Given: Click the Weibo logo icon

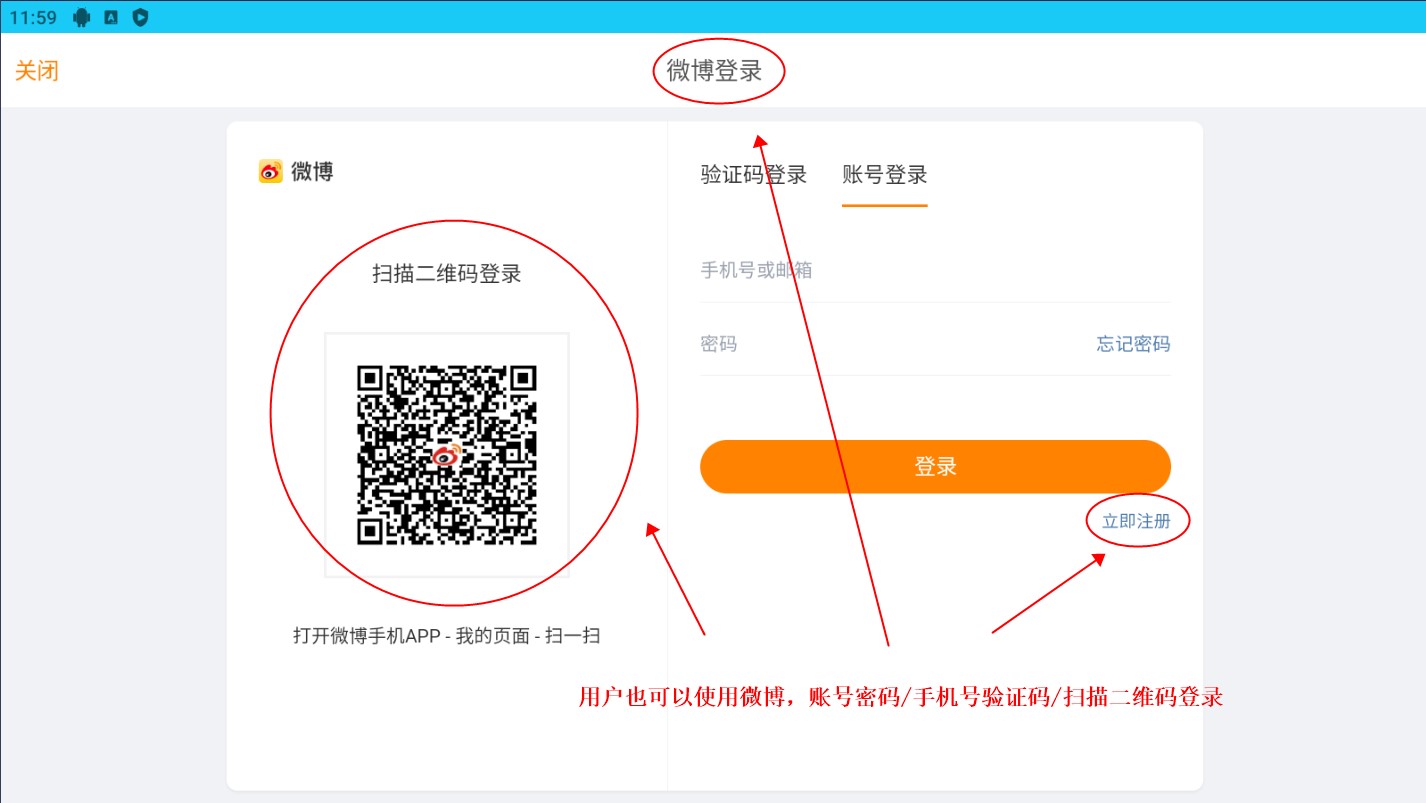Looking at the screenshot, I should (x=271, y=172).
